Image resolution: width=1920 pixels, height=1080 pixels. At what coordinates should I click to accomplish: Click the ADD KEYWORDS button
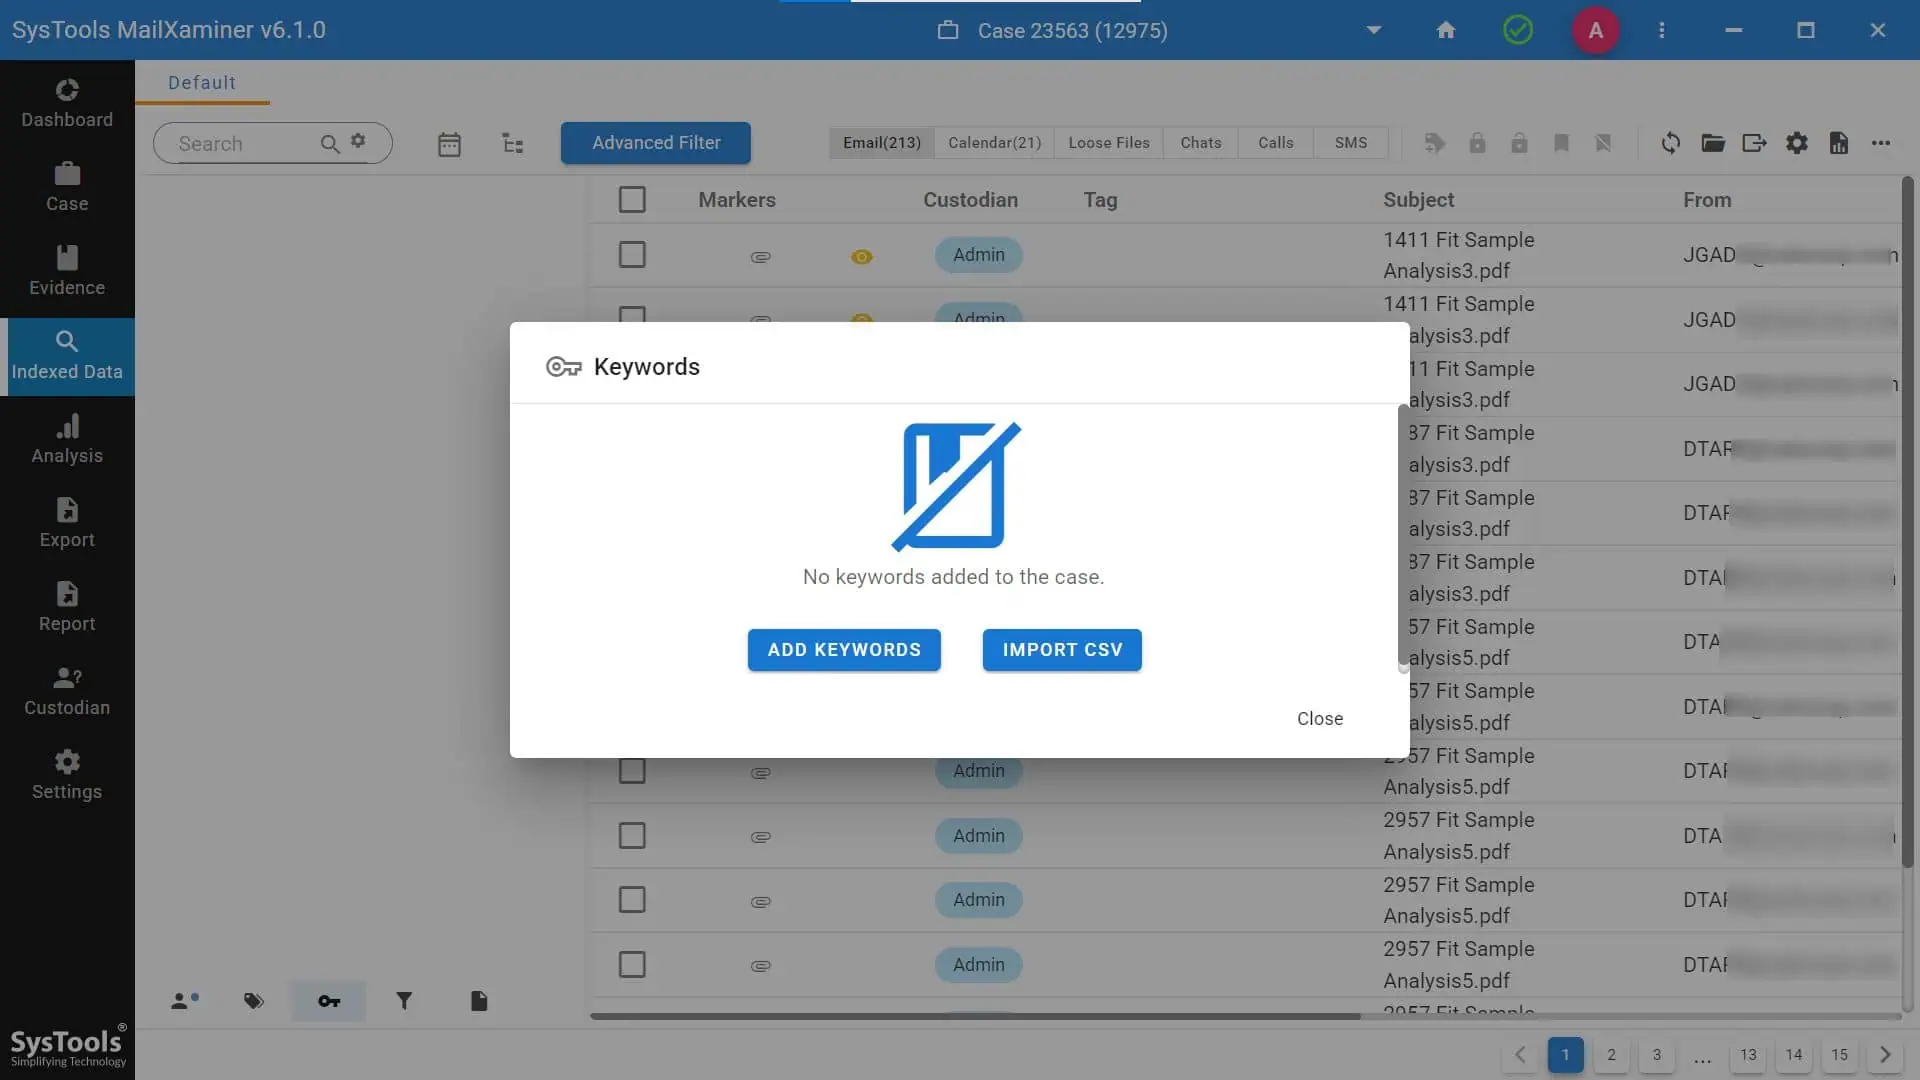(844, 650)
